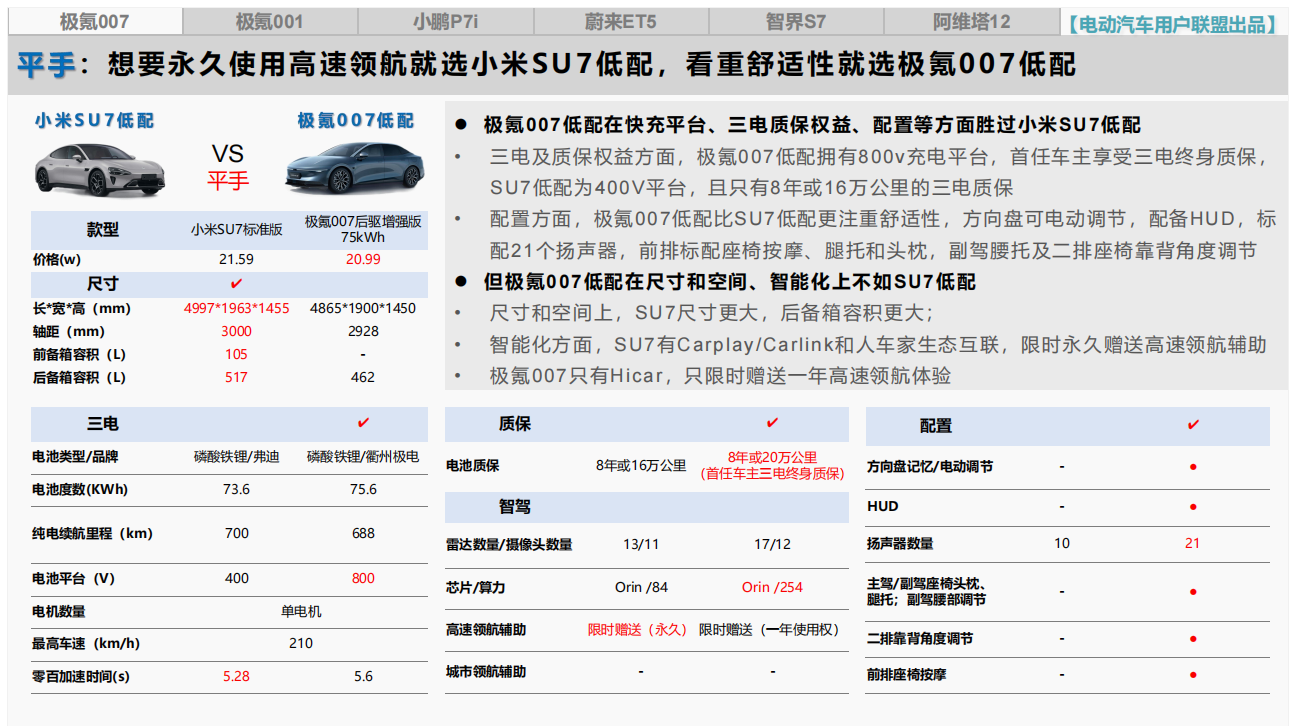Click the red price value 20.99
Viewport: 1309px width, 726px height.
tap(363, 259)
